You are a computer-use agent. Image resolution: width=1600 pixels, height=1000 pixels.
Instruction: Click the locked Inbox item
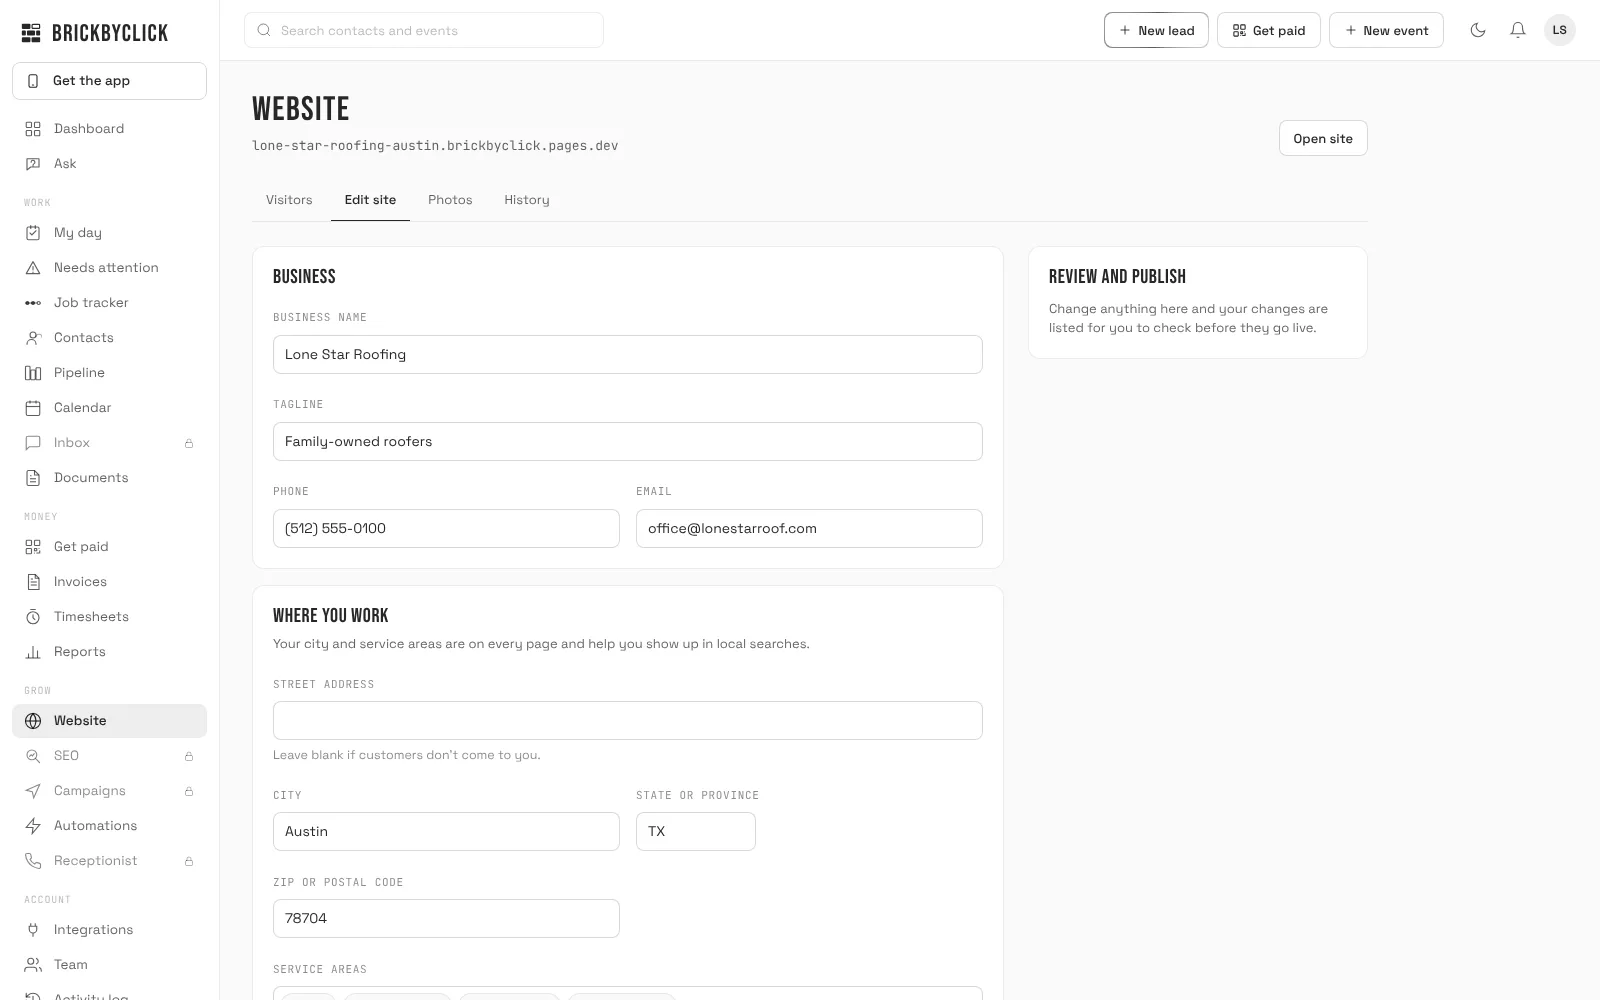pos(109,443)
